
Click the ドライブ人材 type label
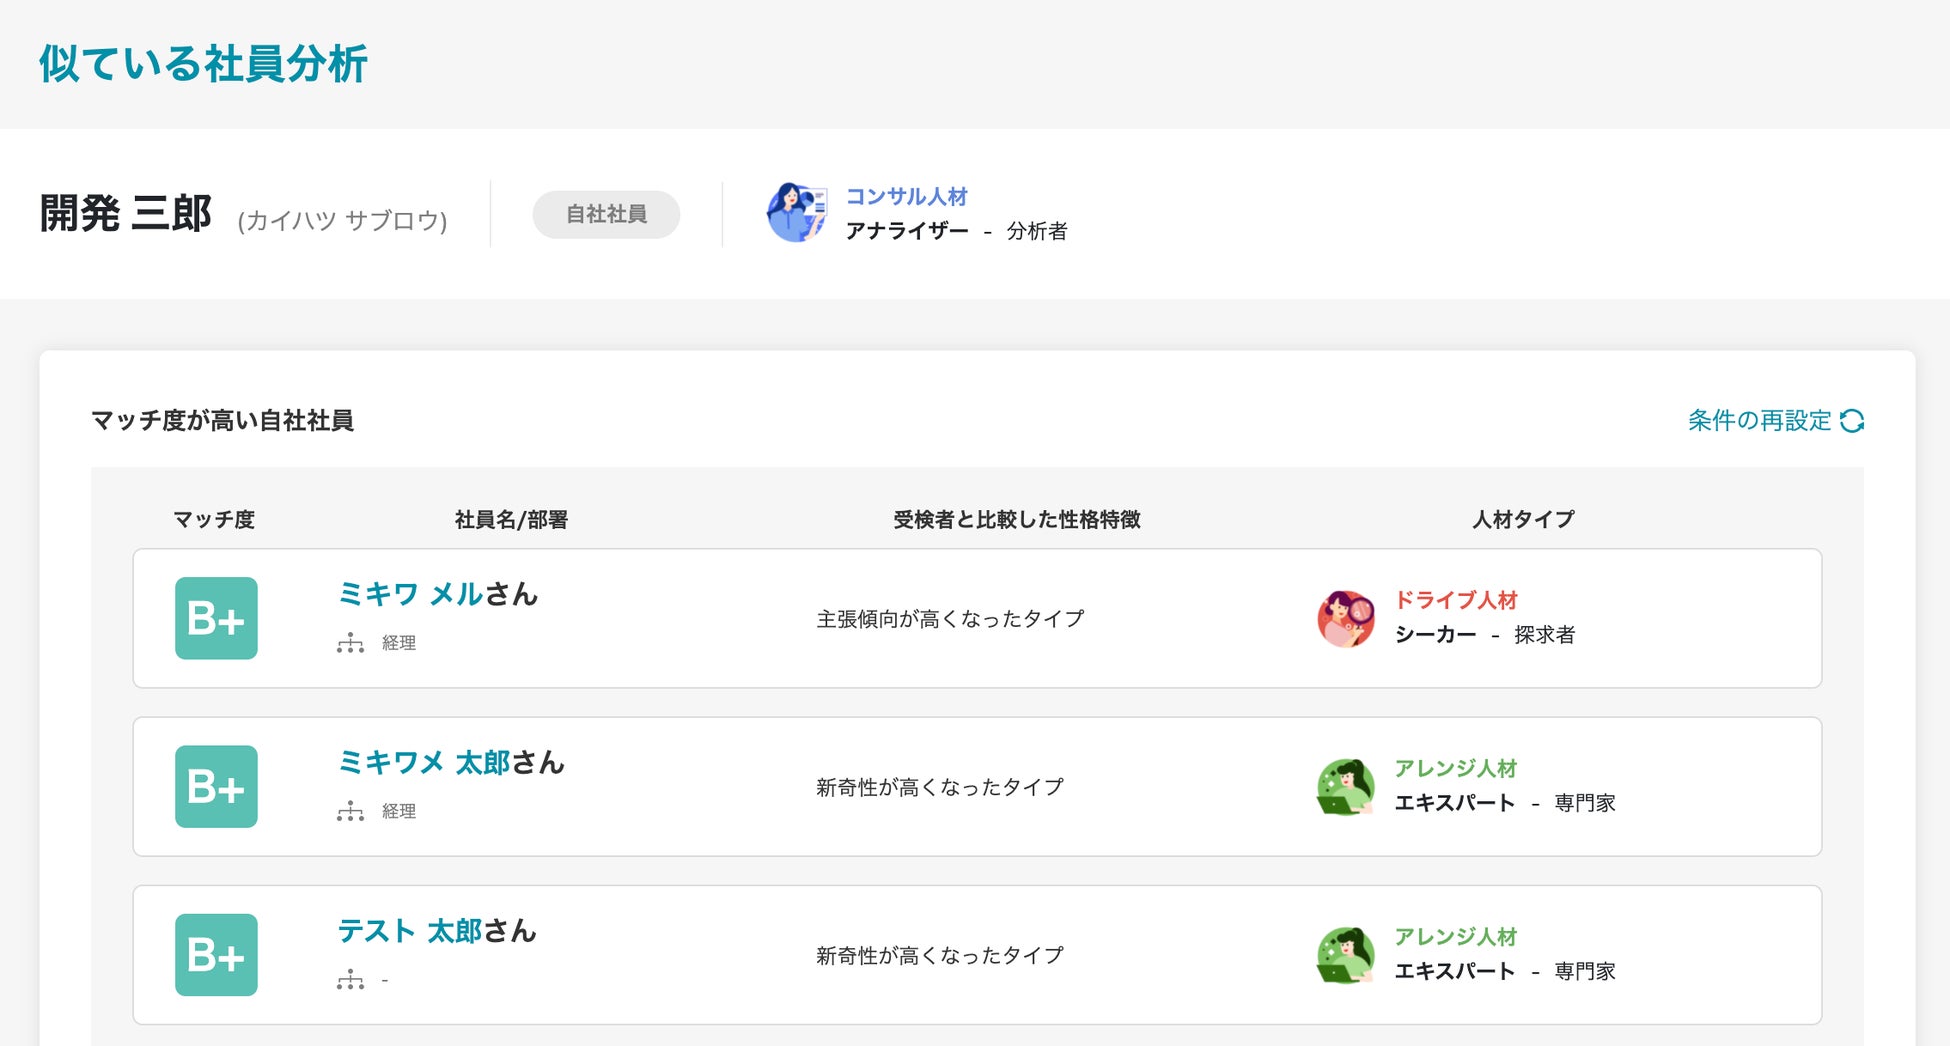tap(1456, 600)
